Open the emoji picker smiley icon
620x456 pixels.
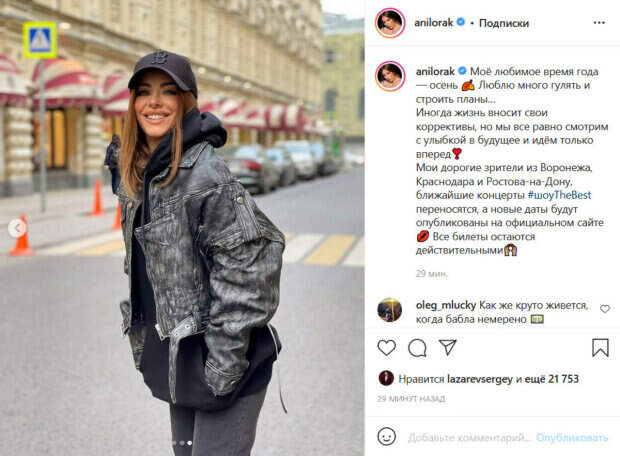[386, 437]
